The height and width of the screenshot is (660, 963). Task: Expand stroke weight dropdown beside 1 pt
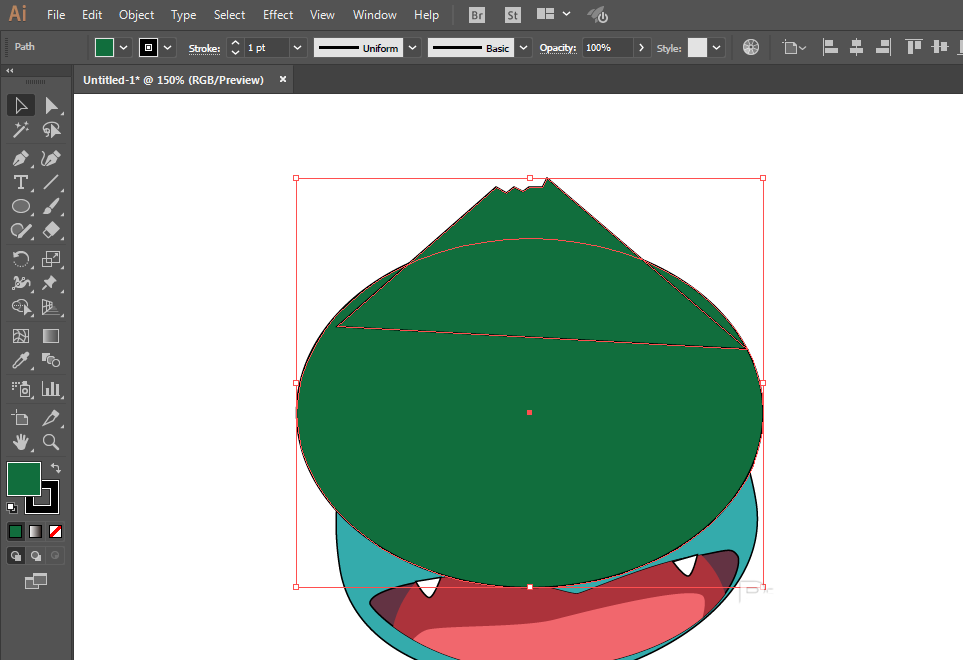click(297, 47)
